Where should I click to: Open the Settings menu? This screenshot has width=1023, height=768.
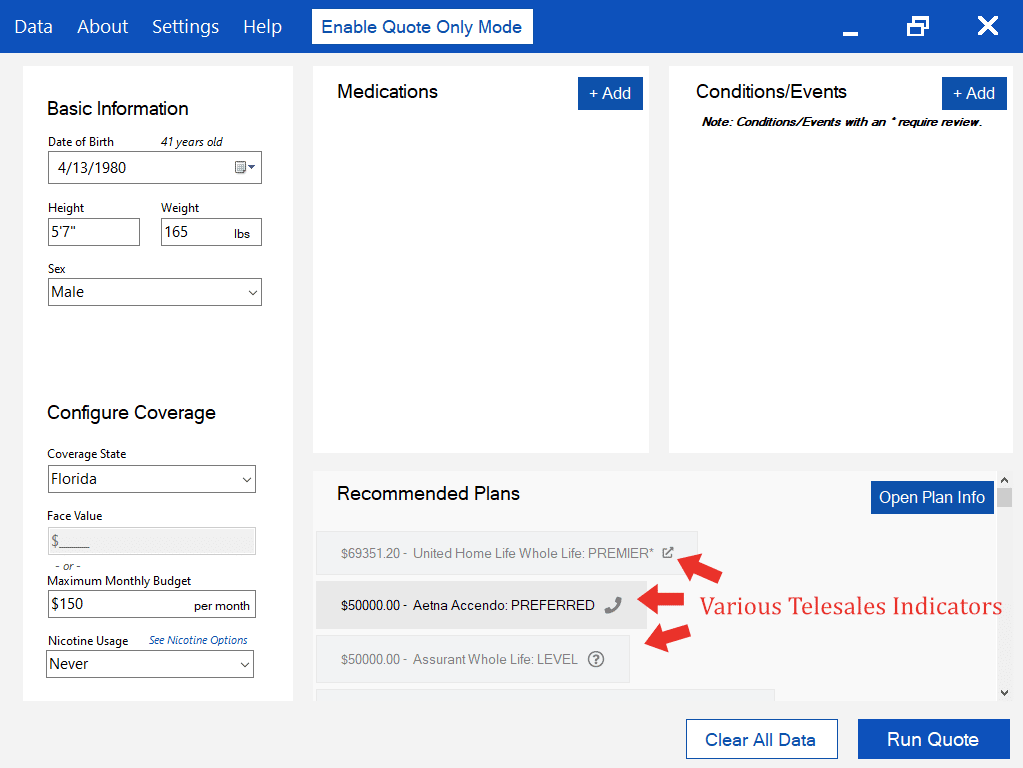(x=185, y=27)
